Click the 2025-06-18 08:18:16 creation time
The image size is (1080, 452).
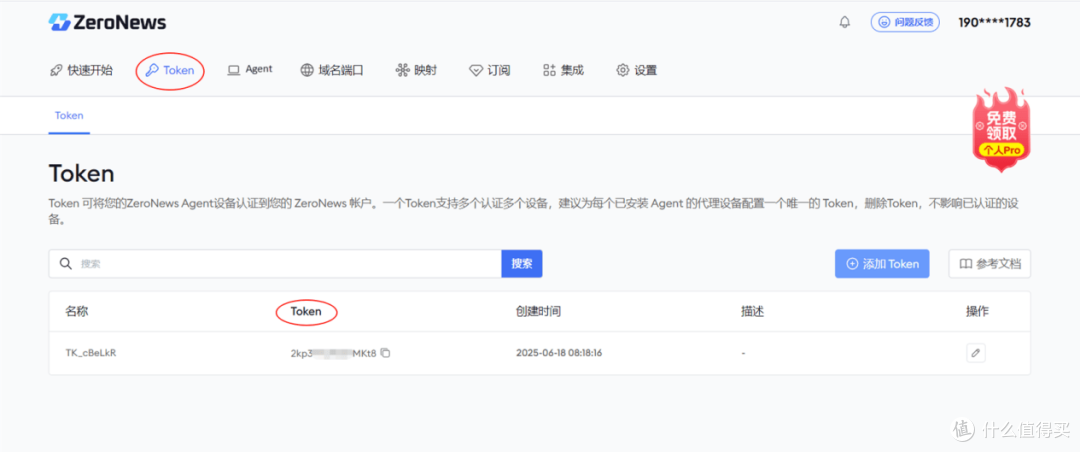(561, 353)
